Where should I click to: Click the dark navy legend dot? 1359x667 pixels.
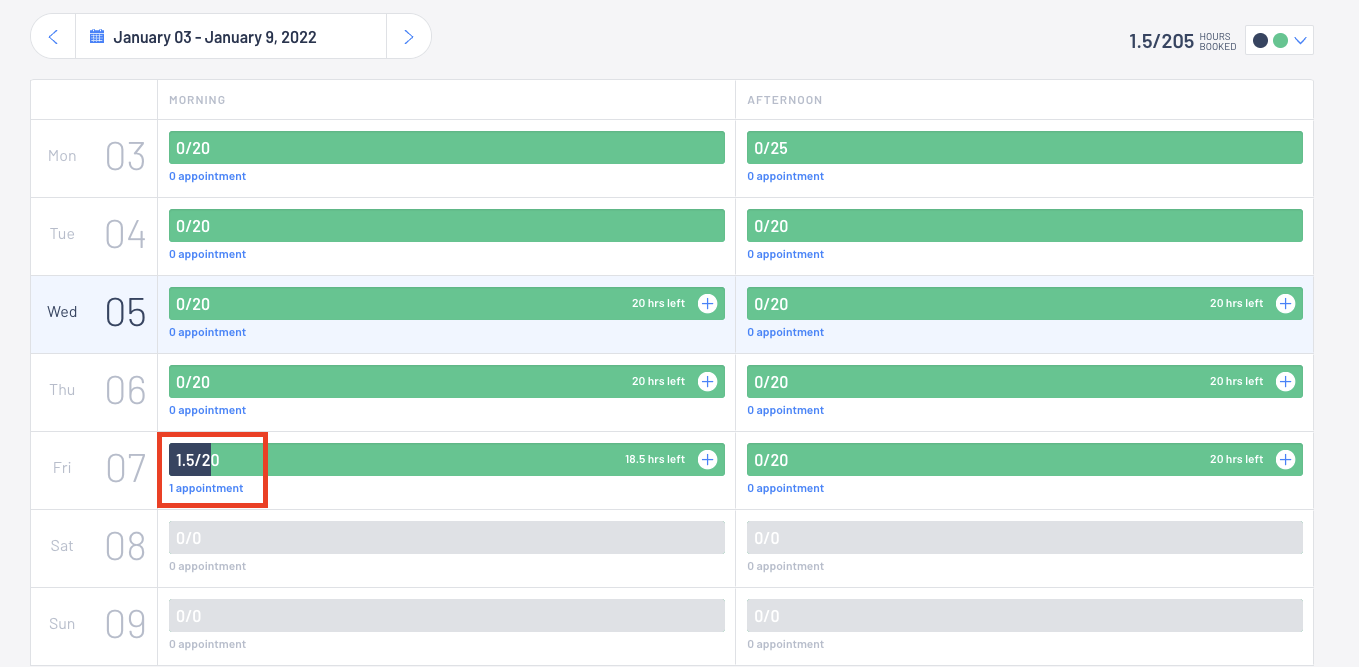pyautogui.click(x=1260, y=41)
